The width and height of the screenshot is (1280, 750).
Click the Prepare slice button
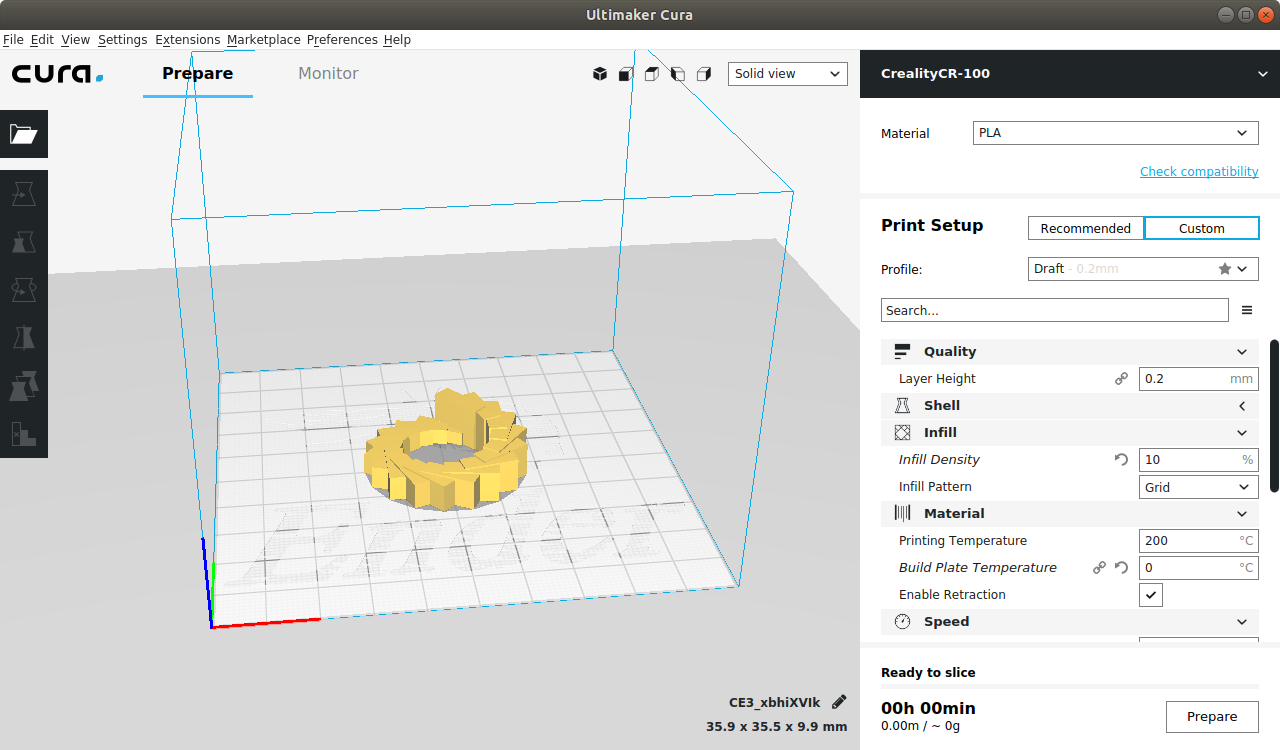[x=1212, y=717]
